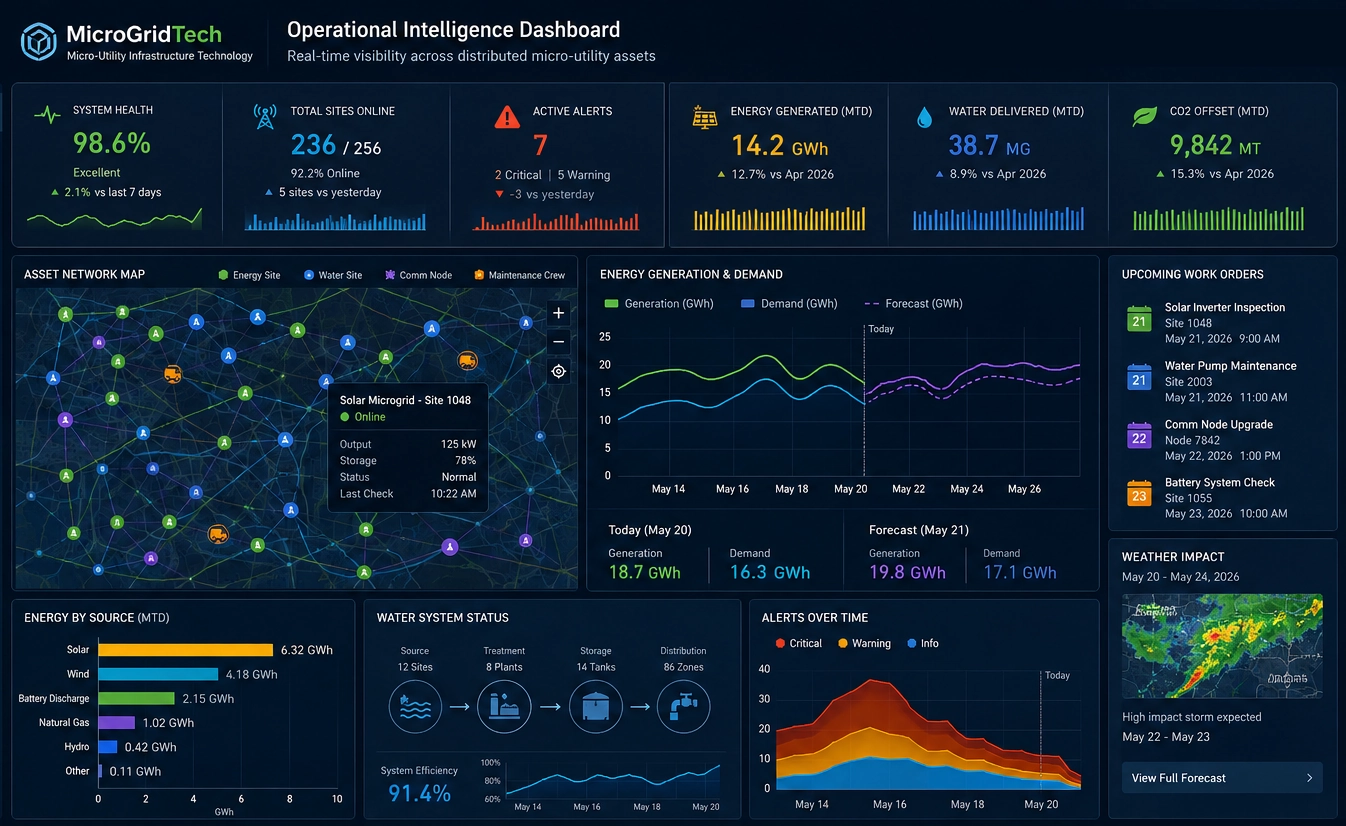Image resolution: width=1346 pixels, height=826 pixels.
Task: Click the Treatment plant icon
Action: coord(504,707)
